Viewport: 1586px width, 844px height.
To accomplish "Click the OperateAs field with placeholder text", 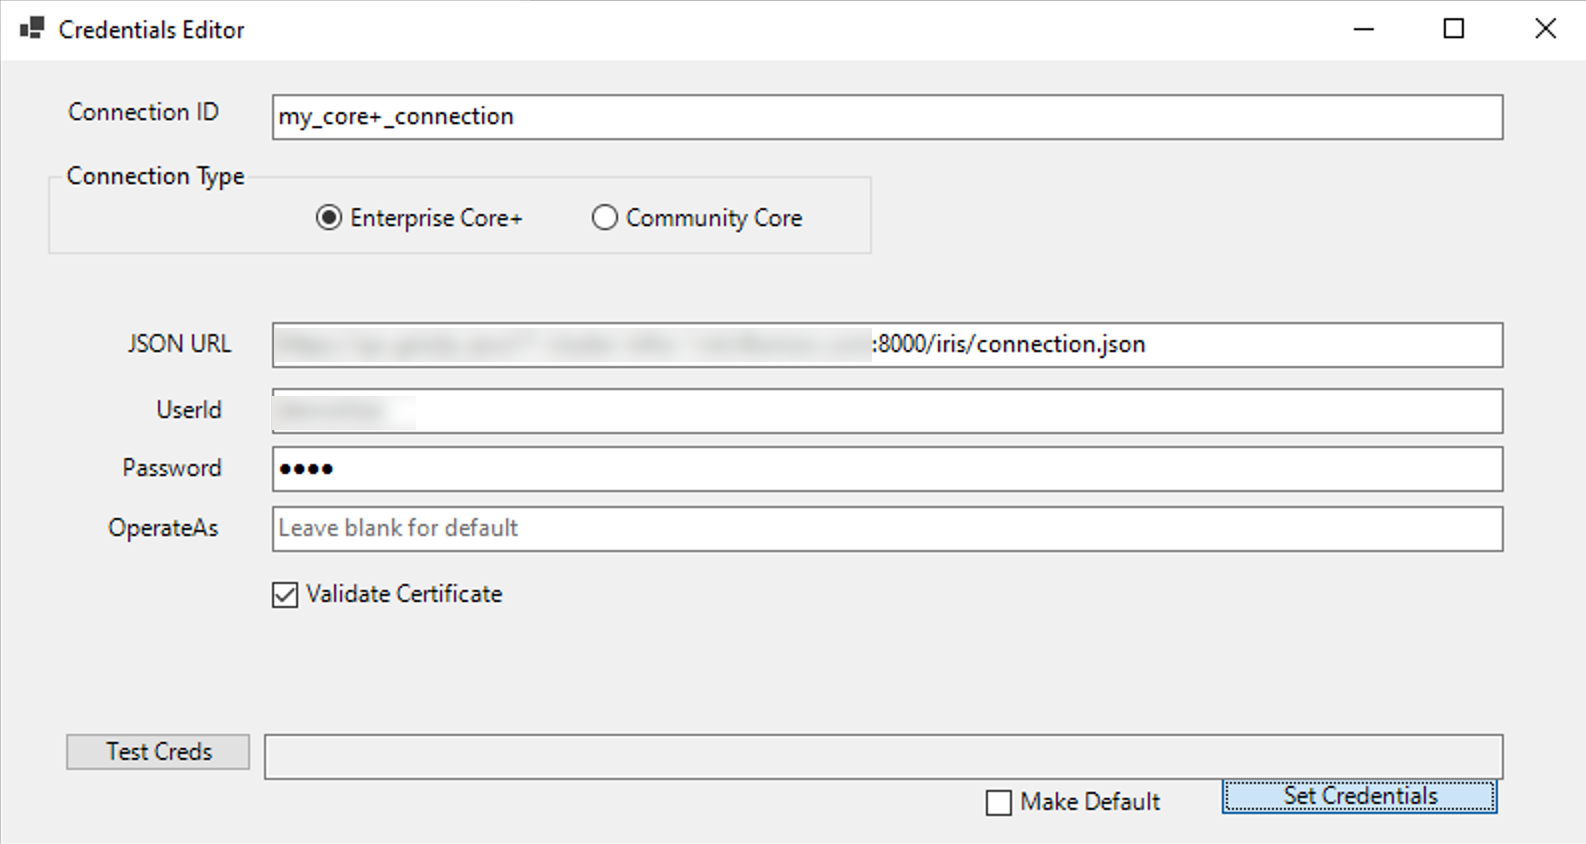I will (x=887, y=529).
